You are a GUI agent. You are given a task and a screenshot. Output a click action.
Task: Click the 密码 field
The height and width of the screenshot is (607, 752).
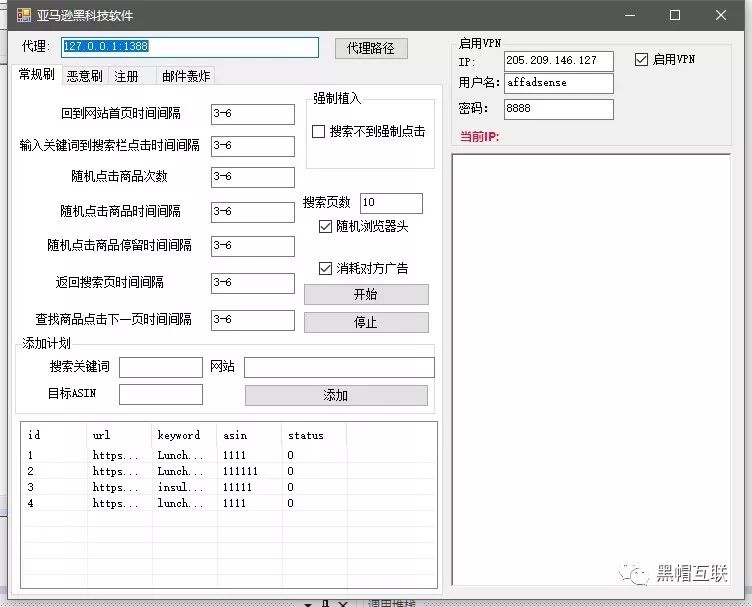click(559, 109)
